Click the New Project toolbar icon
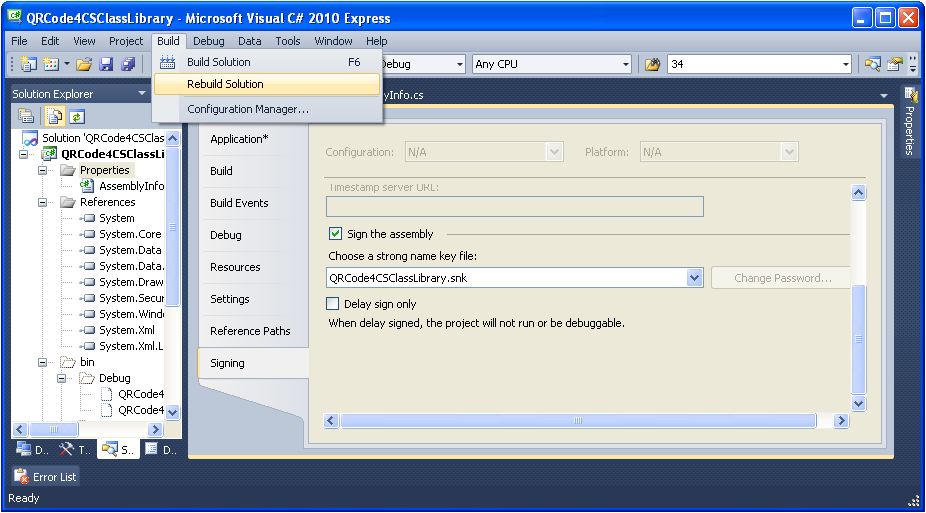This screenshot has width=926, height=513. pos(28,64)
